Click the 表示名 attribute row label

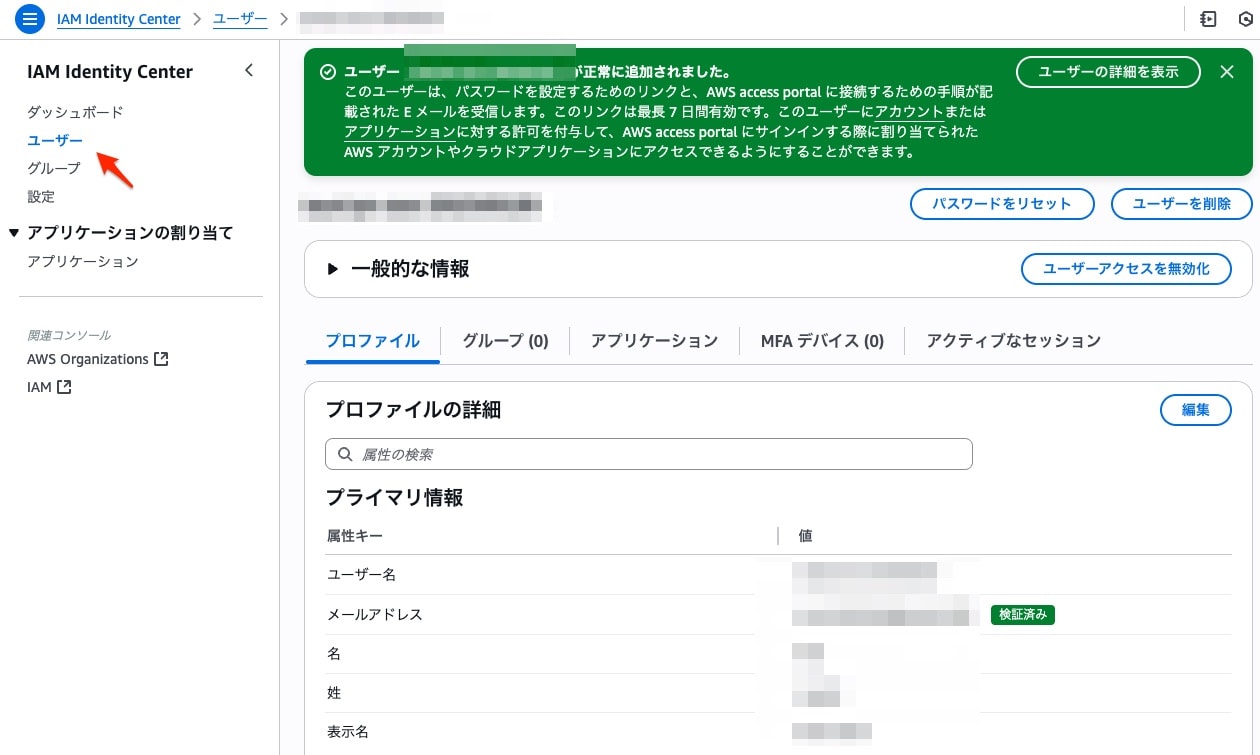click(348, 731)
